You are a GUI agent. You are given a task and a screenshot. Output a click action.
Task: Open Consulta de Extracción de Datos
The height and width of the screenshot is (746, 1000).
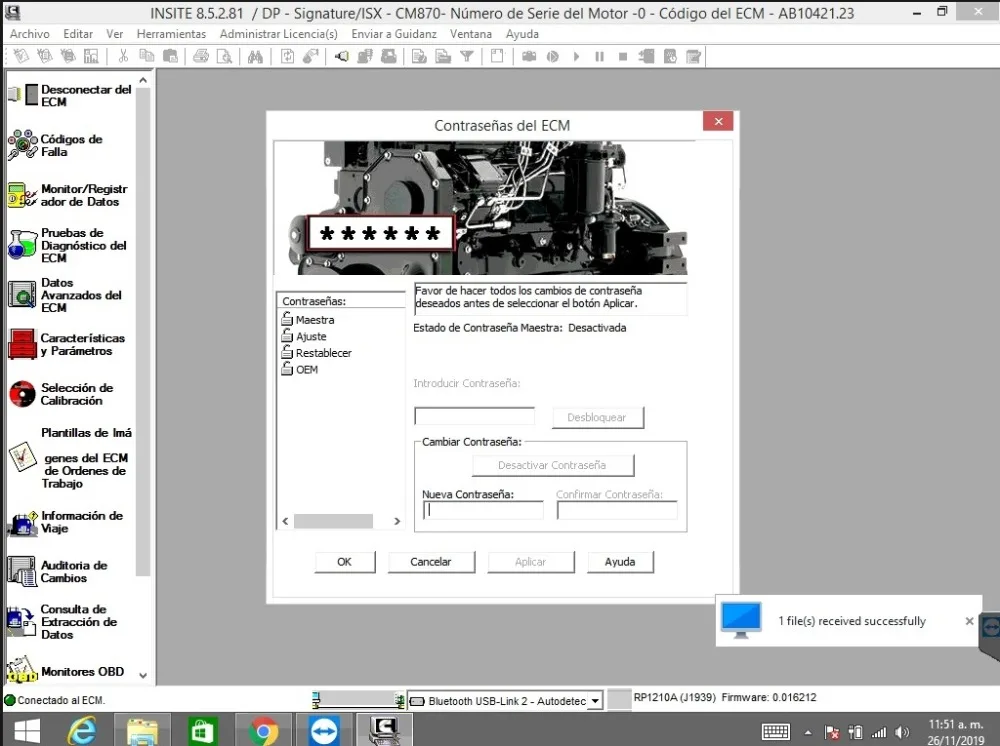pos(62,622)
